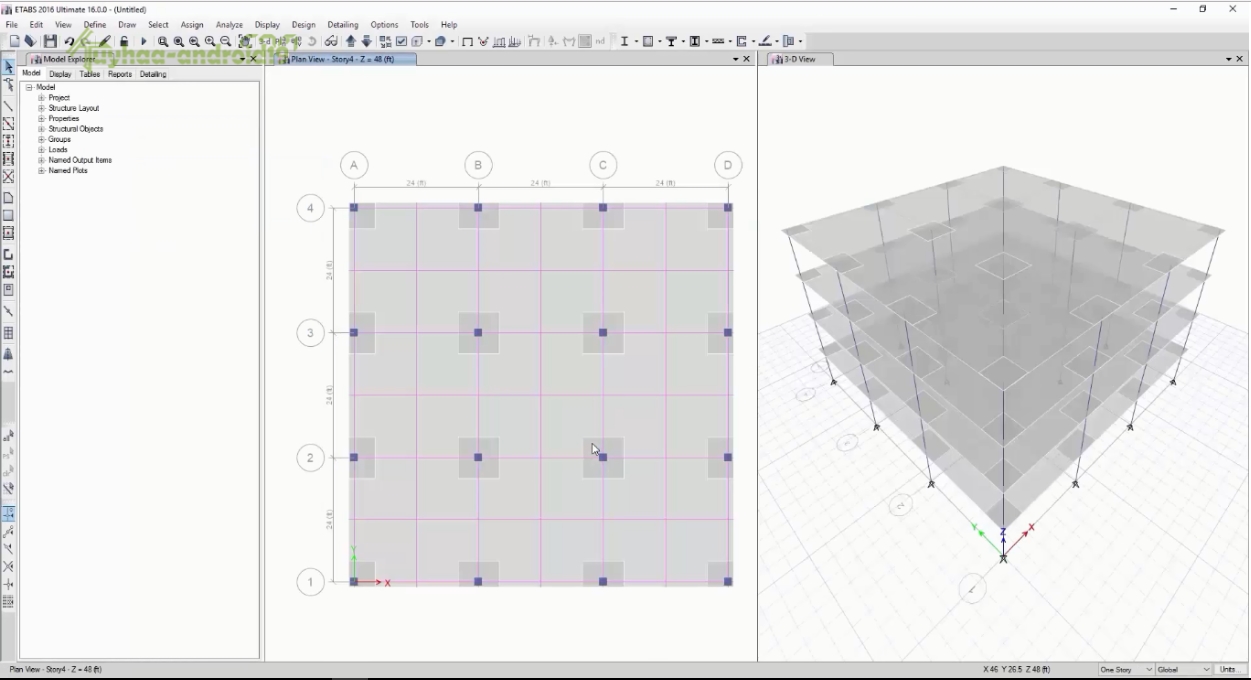Open the Detailing menu
Image resolution: width=1251 pixels, height=680 pixels.
click(x=343, y=25)
